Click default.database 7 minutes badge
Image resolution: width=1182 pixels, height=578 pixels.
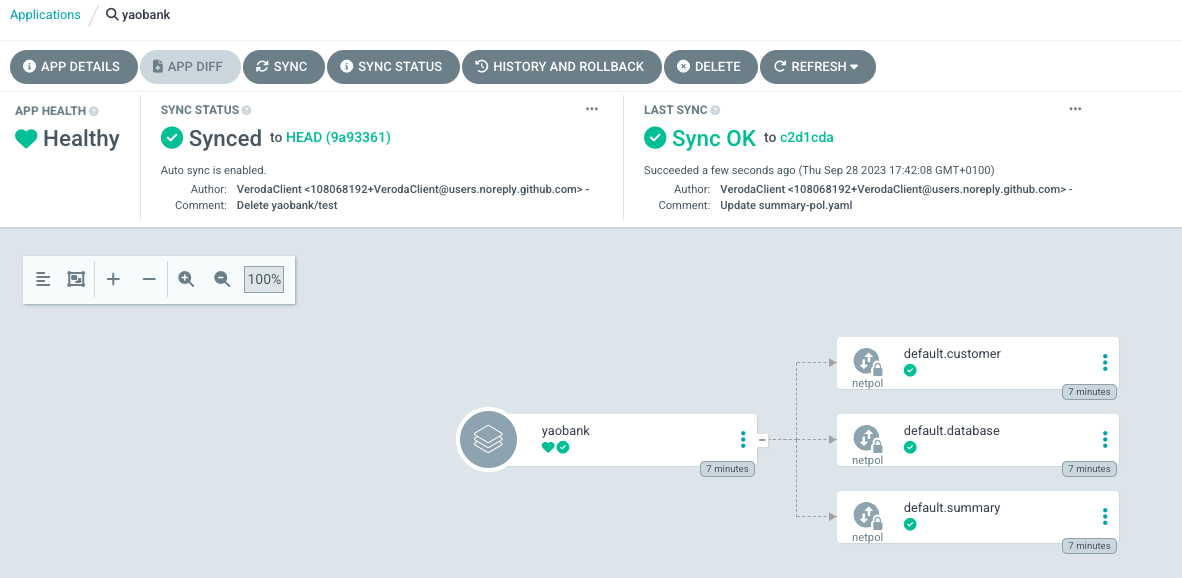pos(1089,469)
